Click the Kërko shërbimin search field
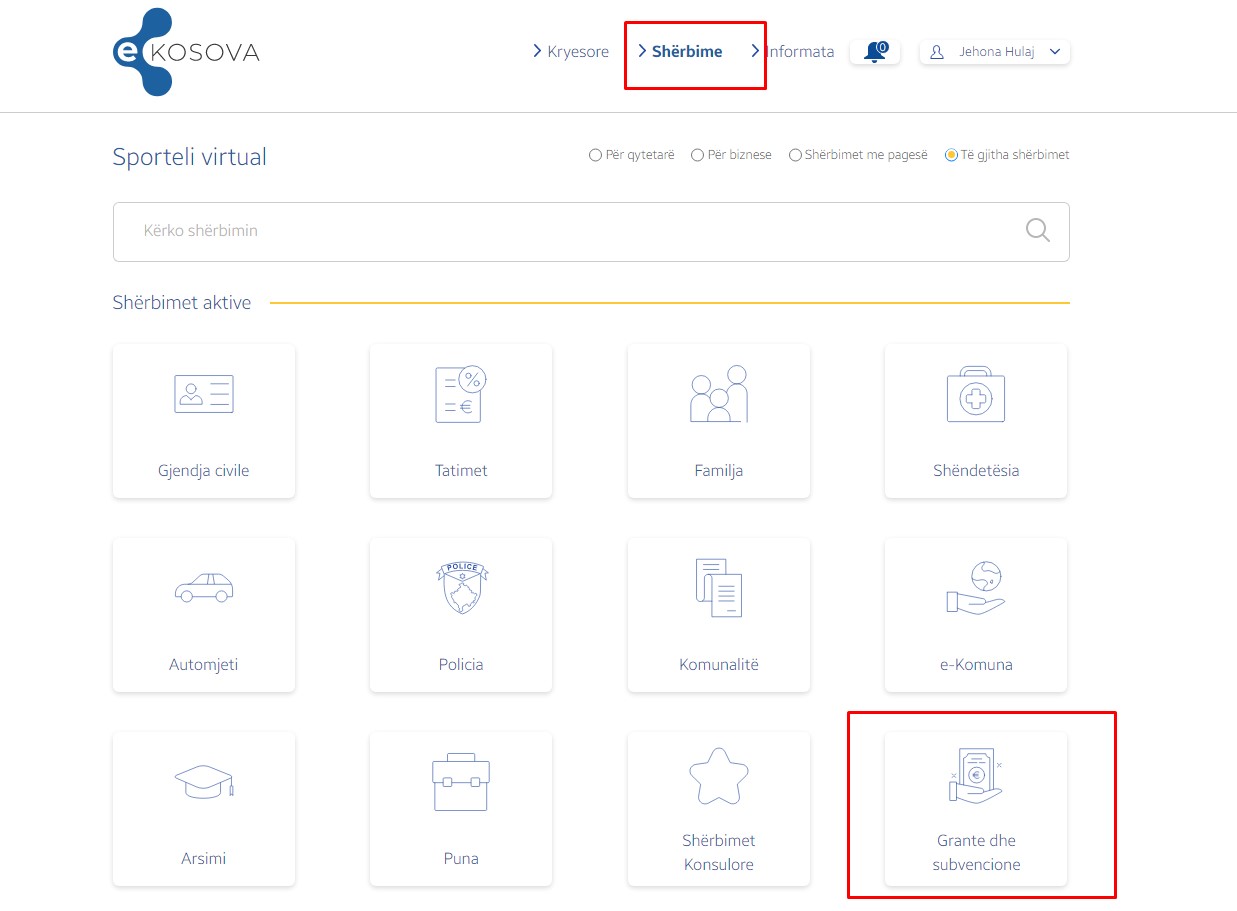The height and width of the screenshot is (911, 1237). 560,231
